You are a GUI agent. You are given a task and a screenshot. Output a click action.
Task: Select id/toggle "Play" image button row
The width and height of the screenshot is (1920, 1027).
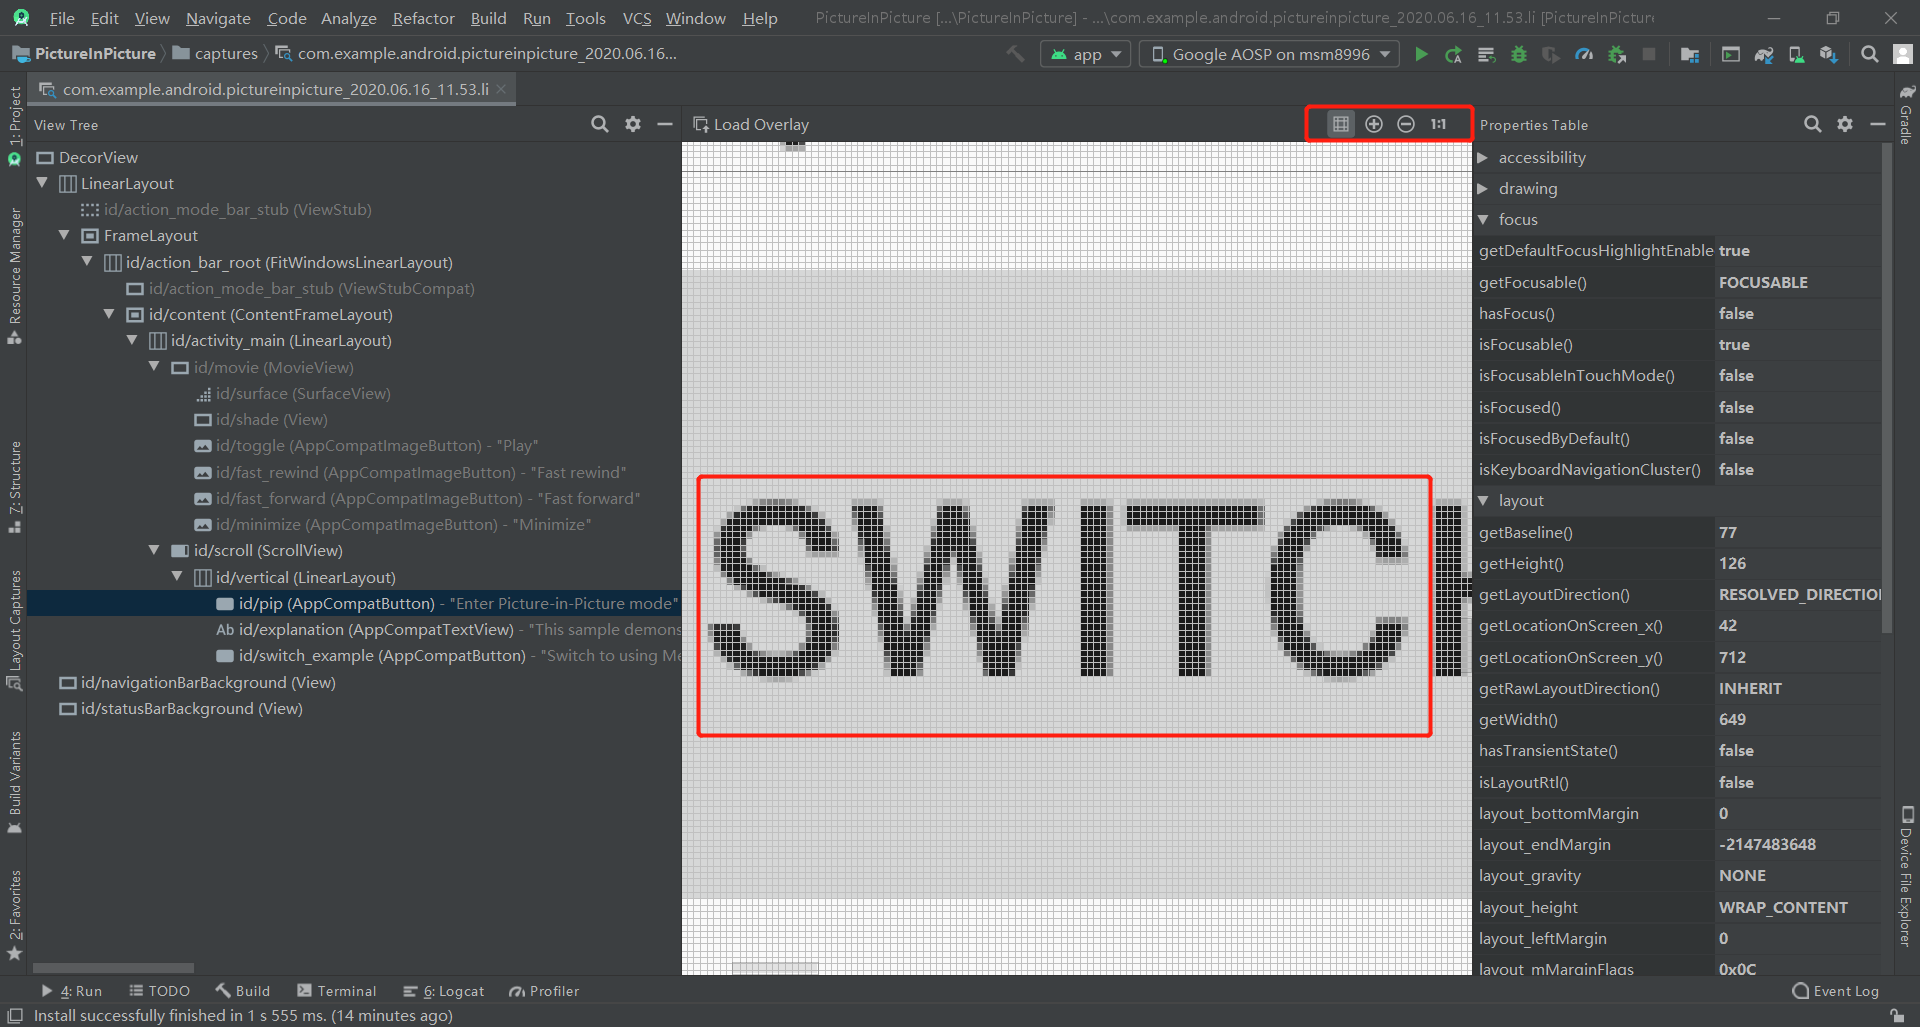[x=366, y=445]
